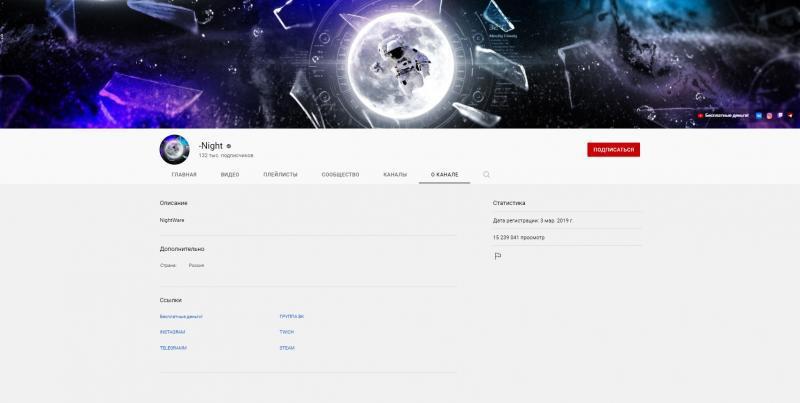Open the TWICH link
800x403 pixels.
click(x=287, y=332)
